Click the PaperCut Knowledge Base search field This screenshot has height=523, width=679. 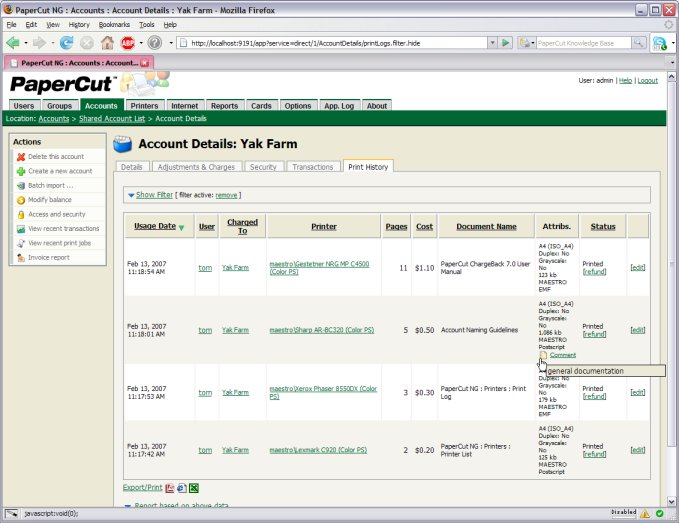tap(583, 43)
